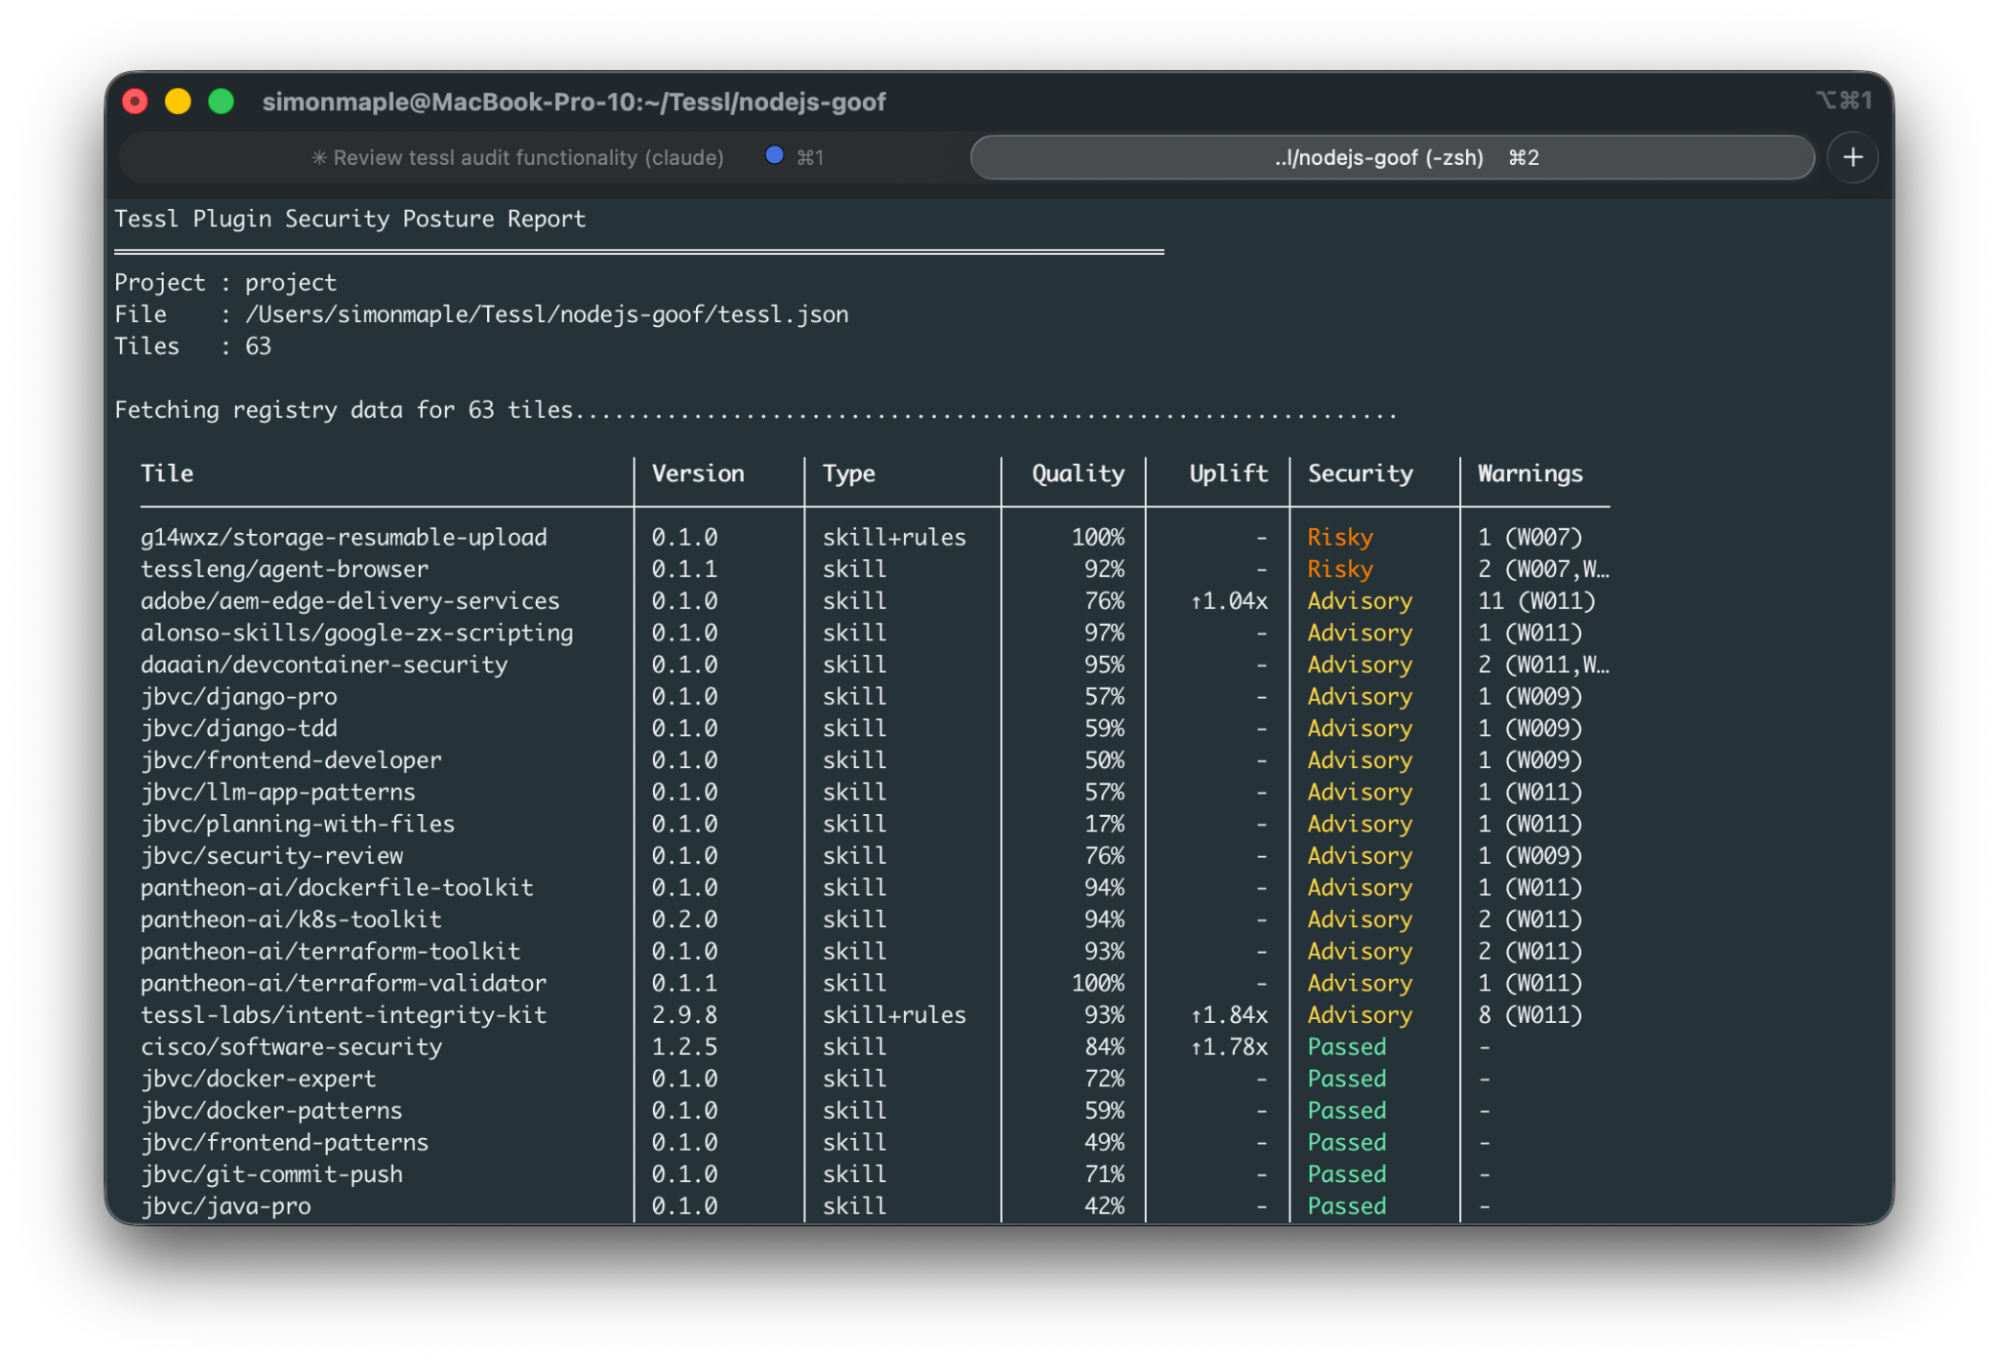Click the 'Warnings' column header
Image resolution: width=1999 pixels, height=1364 pixels.
pyautogui.click(x=1530, y=474)
